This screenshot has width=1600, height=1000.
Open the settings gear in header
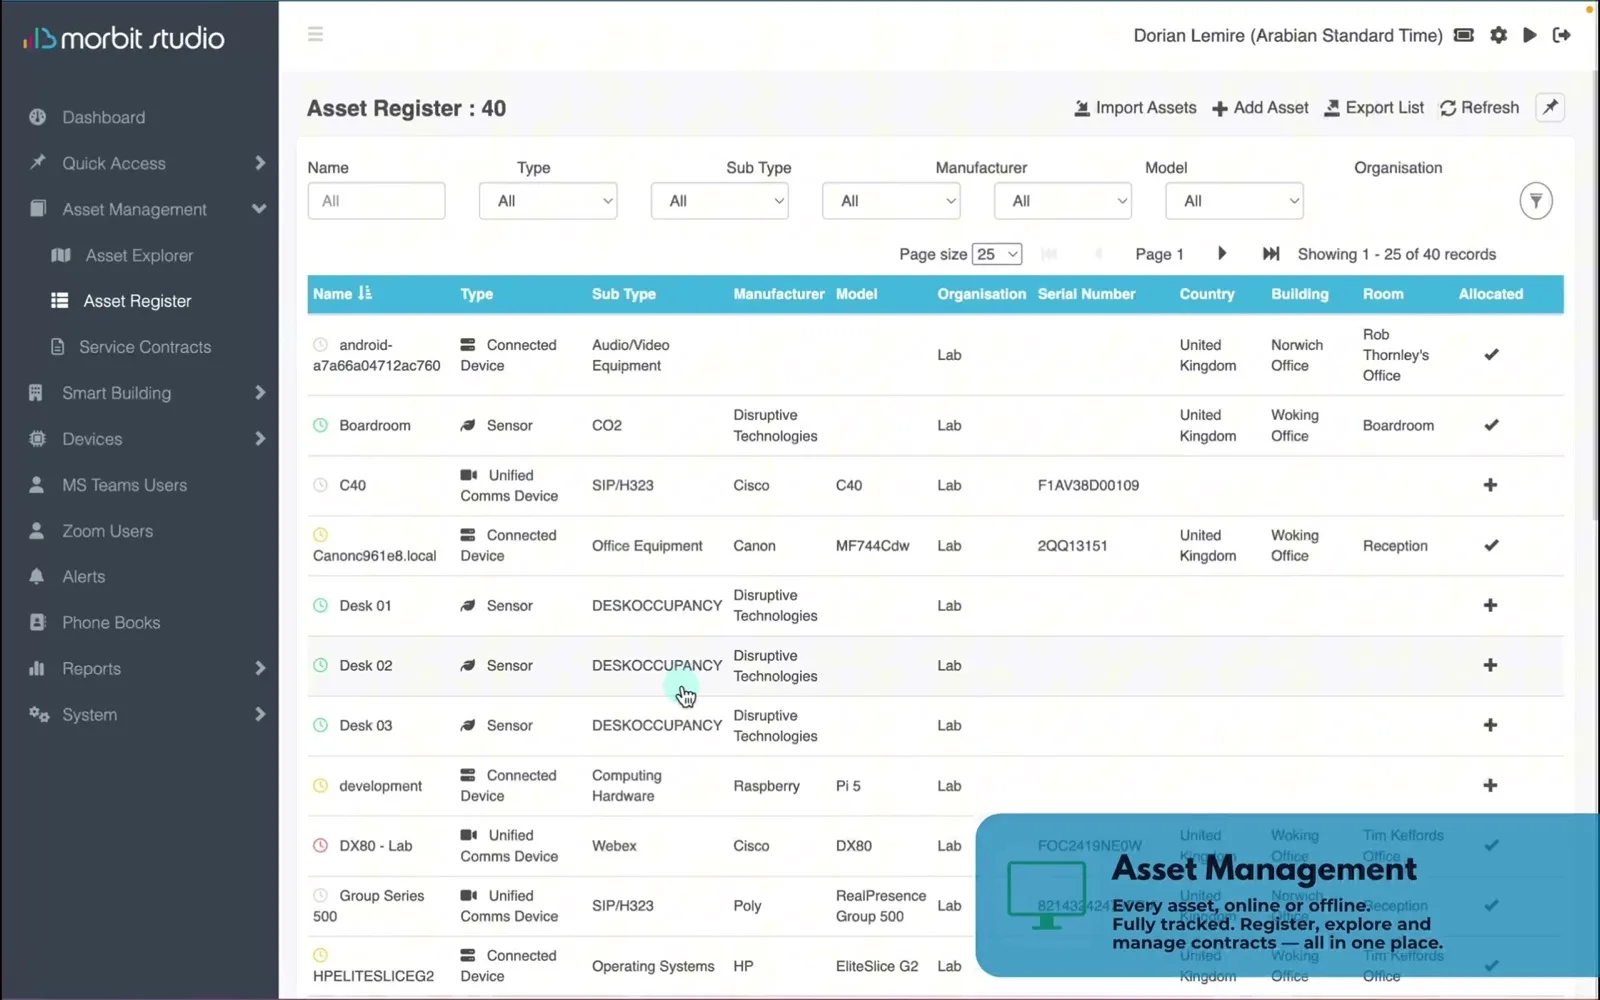[x=1498, y=35]
